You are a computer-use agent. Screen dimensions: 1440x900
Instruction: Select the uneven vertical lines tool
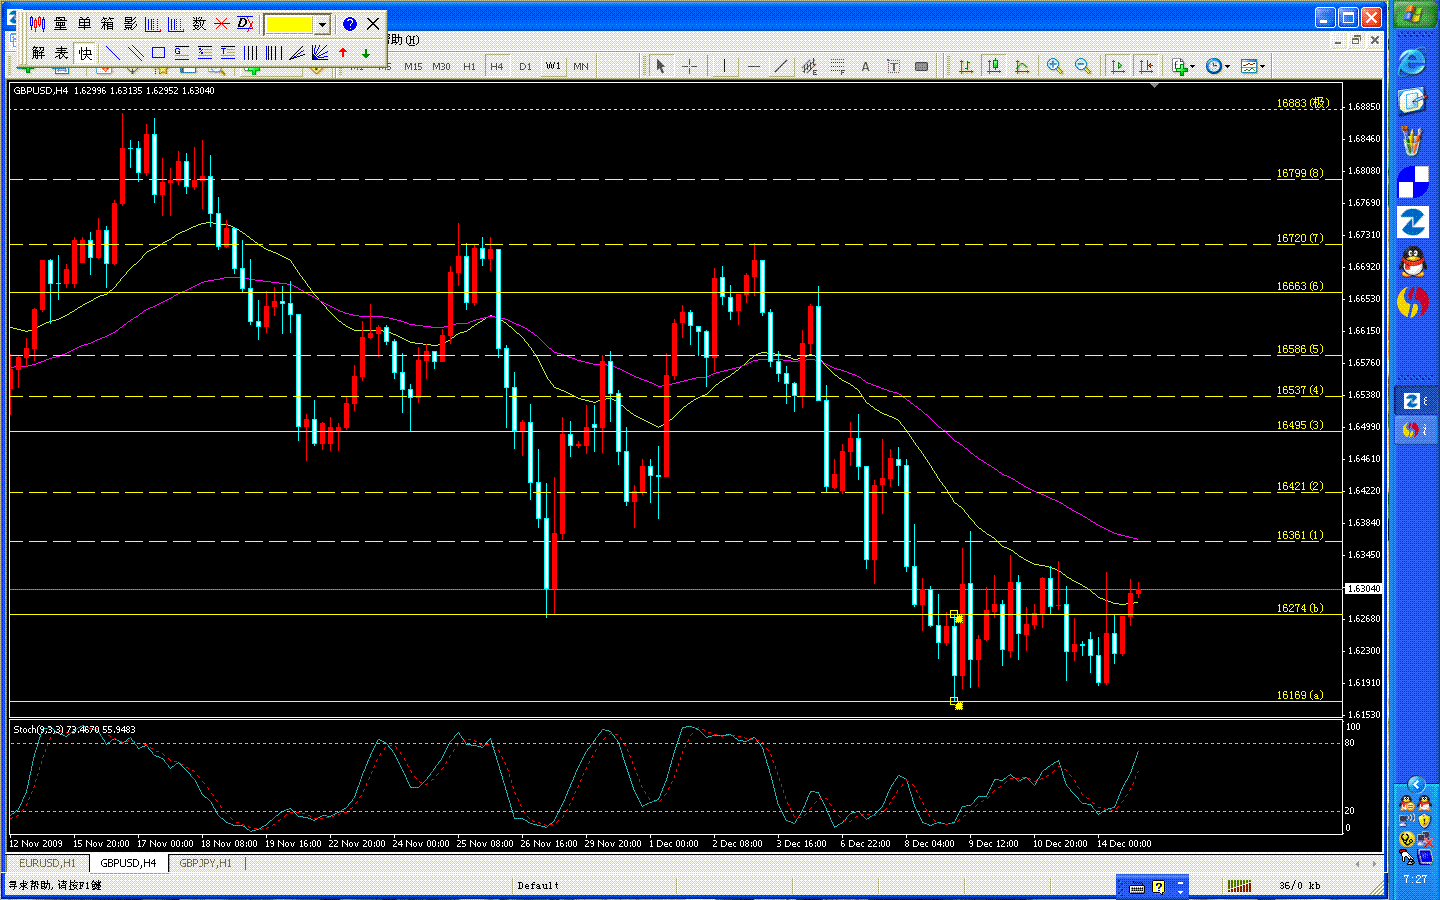tap(274, 53)
